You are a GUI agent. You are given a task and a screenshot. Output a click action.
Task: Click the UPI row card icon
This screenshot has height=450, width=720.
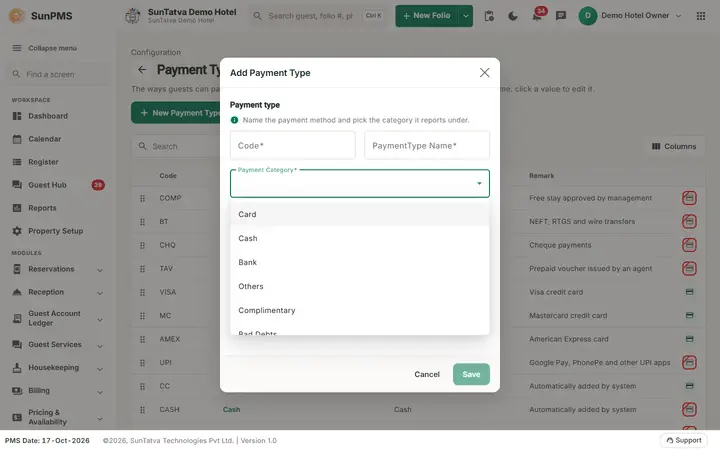click(x=689, y=362)
